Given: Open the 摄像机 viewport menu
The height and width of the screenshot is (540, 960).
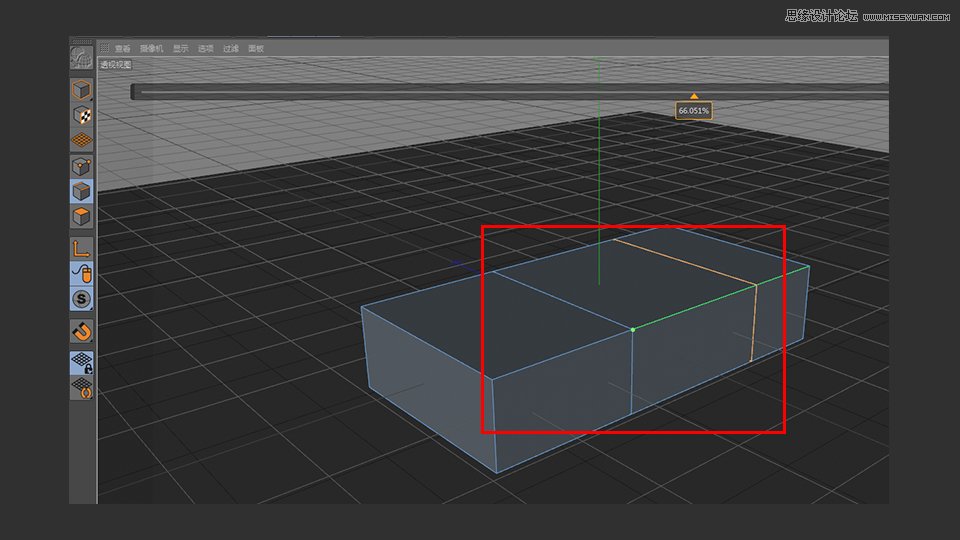Looking at the screenshot, I should coord(151,48).
